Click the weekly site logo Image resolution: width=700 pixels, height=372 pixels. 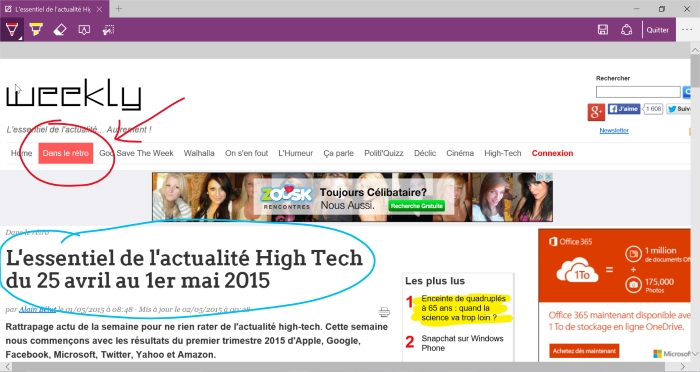(x=74, y=94)
